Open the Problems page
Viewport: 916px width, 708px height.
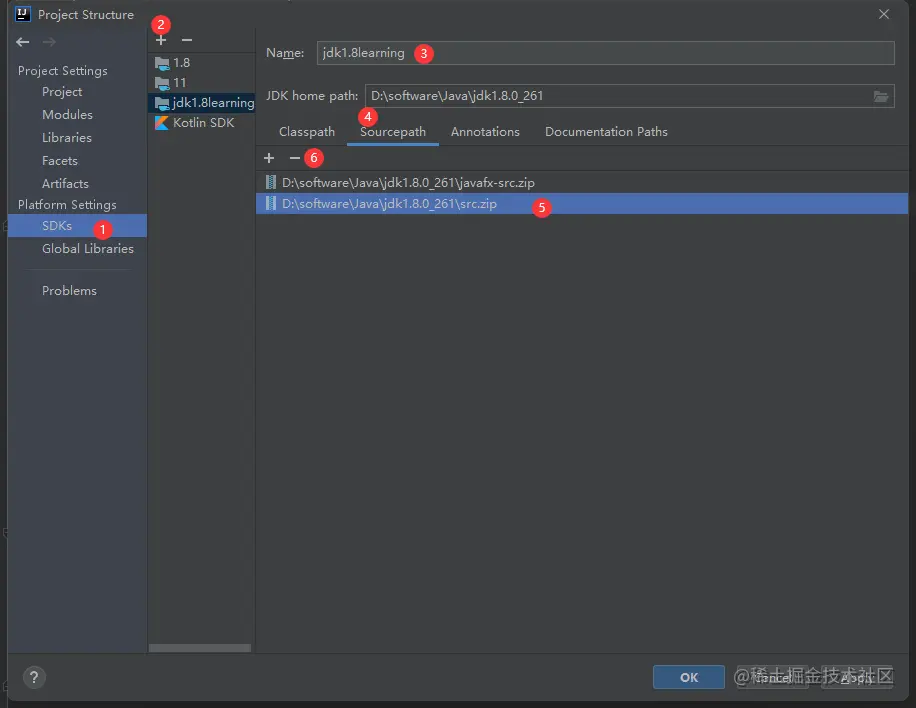[x=69, y=291]
